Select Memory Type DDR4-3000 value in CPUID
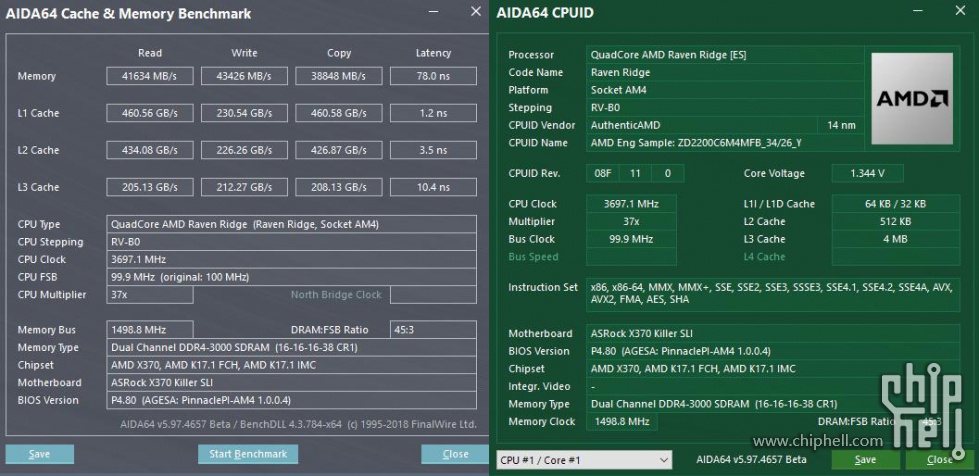The image size is (979, 476). point(773,404)
